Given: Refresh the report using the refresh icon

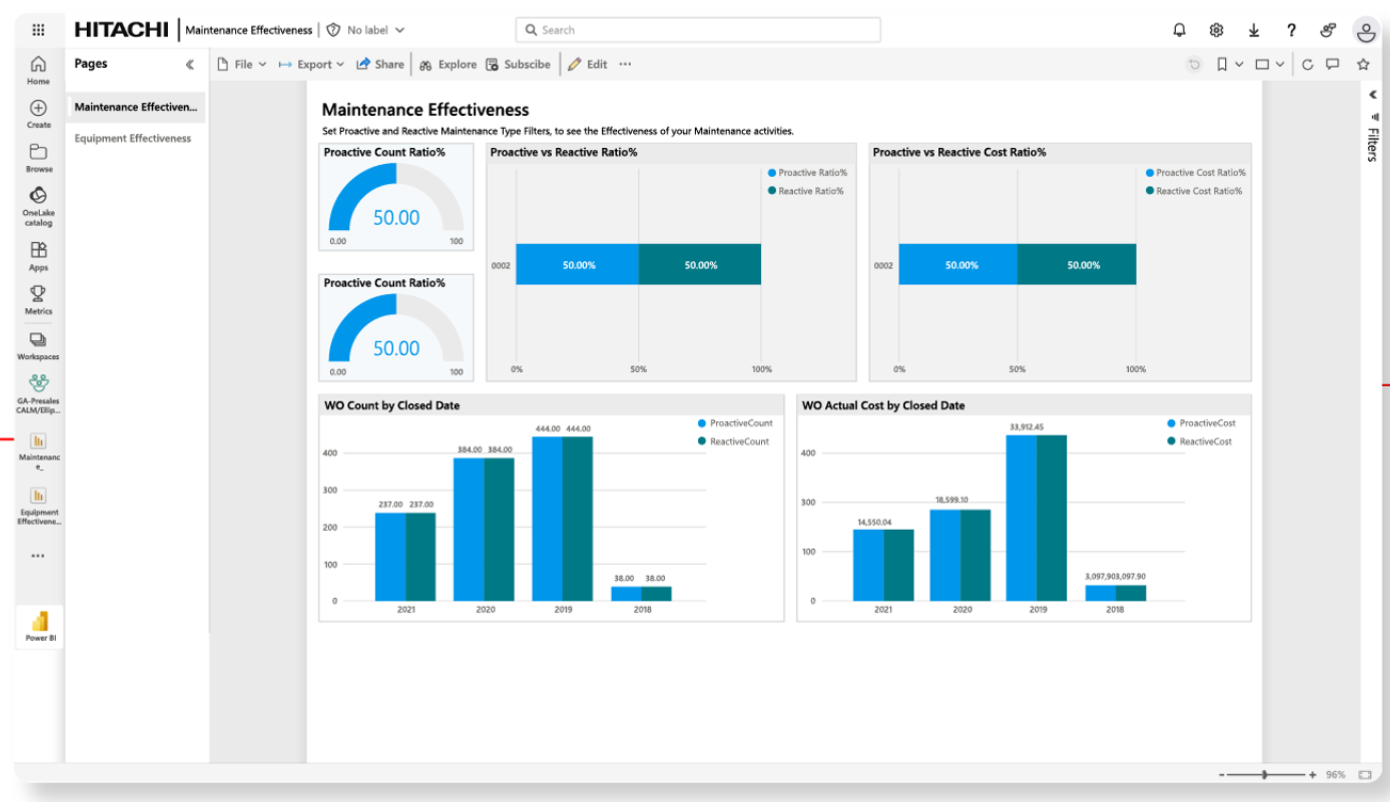Looking at the screenshot, I should [1307, 64].
